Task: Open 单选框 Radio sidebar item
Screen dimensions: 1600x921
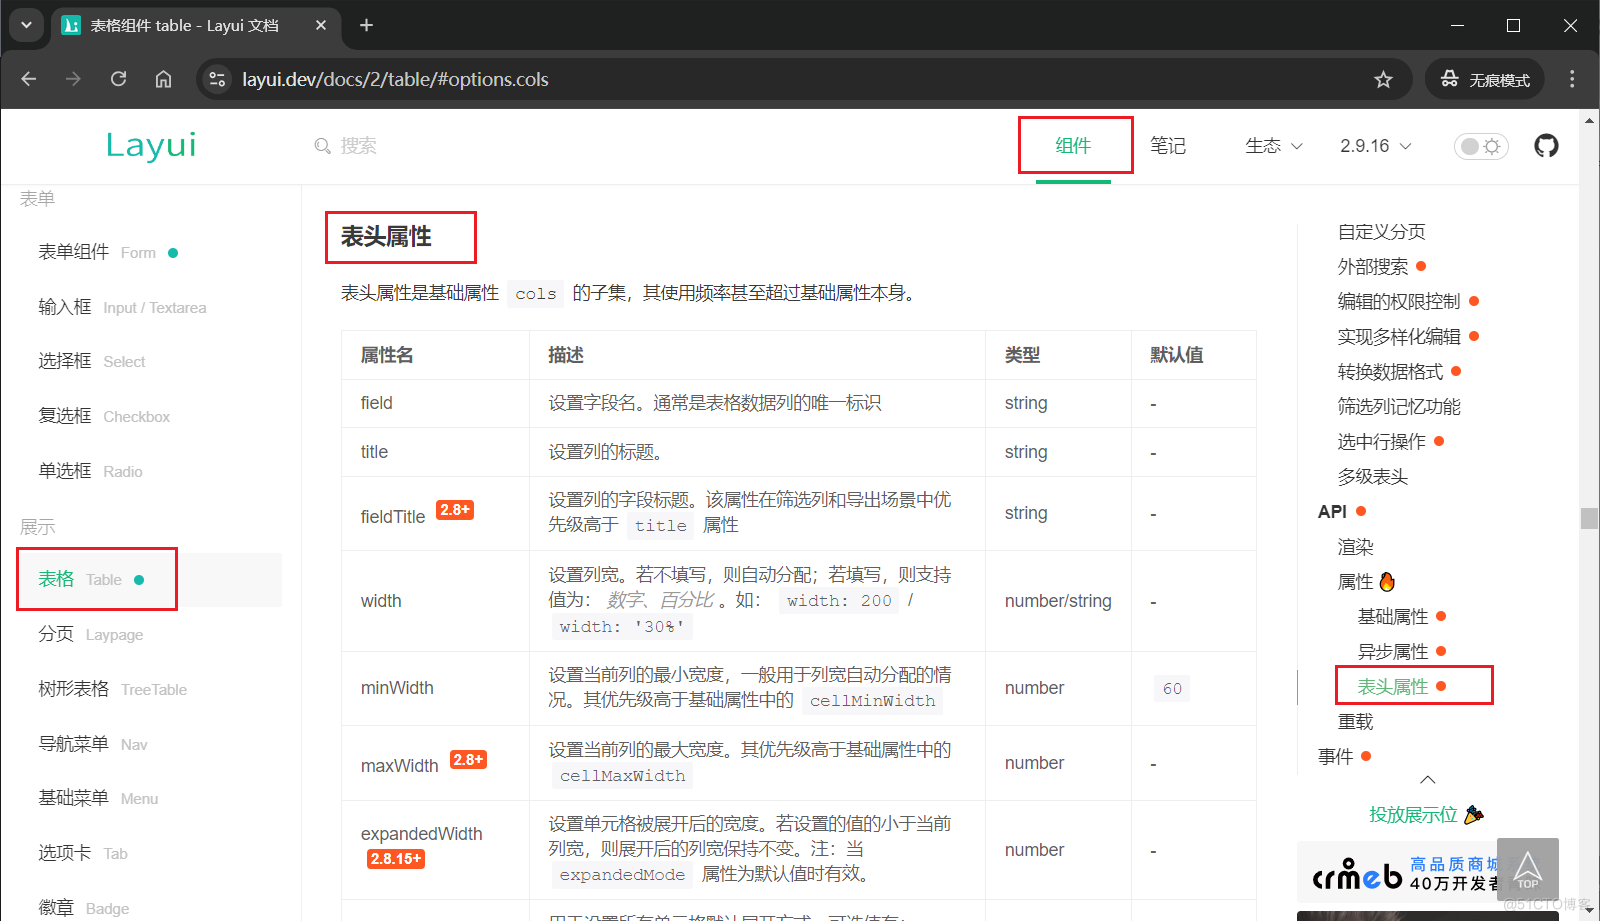Action: 90,471
